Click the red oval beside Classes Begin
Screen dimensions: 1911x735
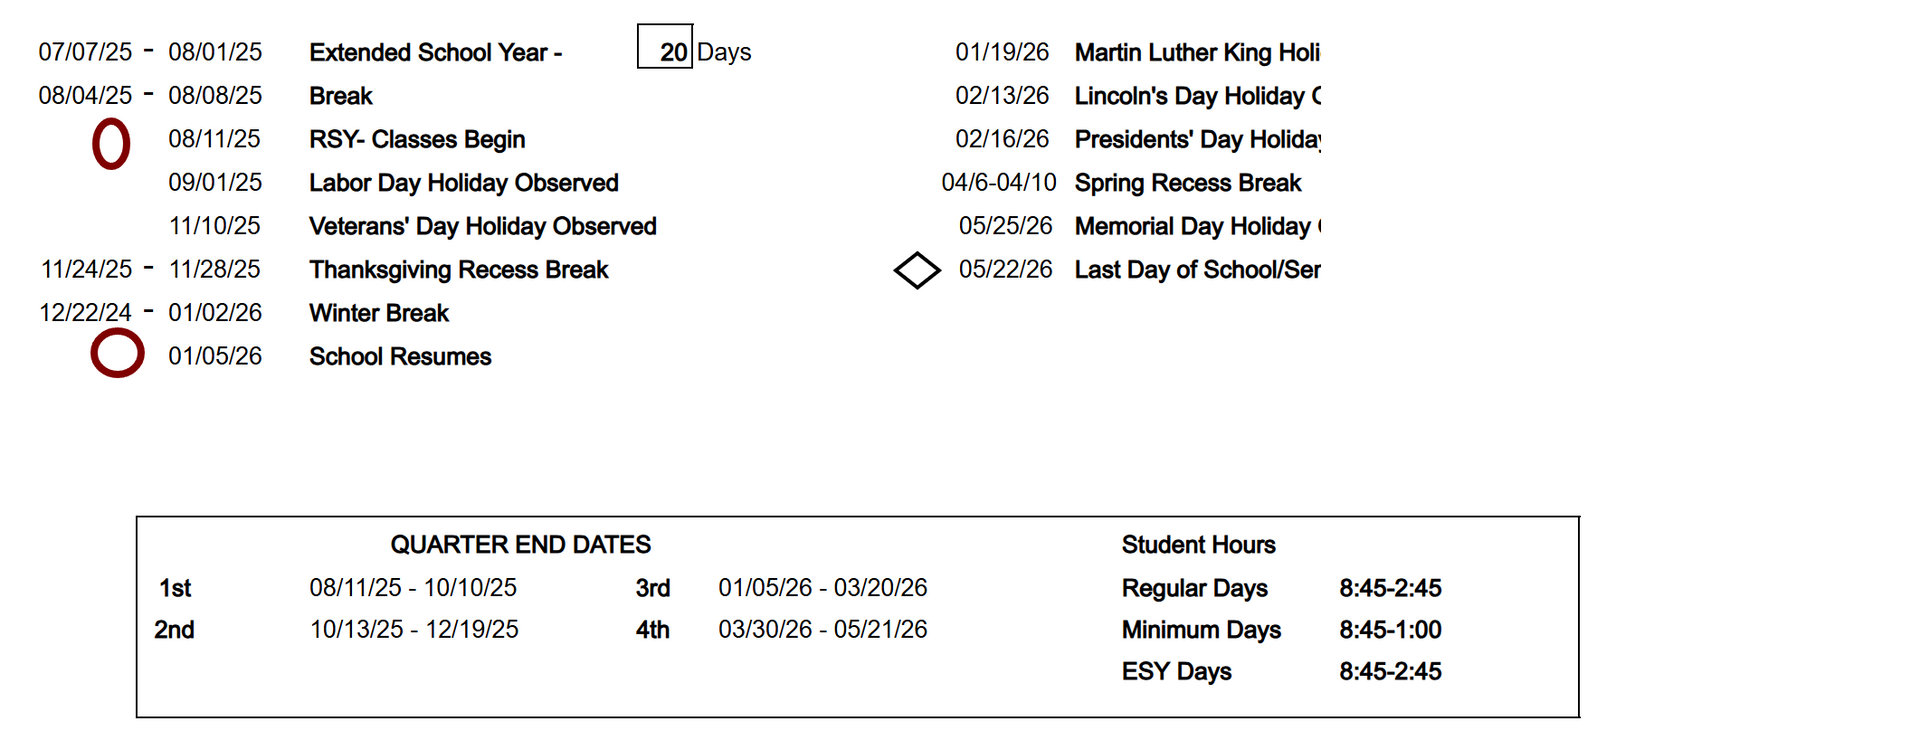pos(111,144)
